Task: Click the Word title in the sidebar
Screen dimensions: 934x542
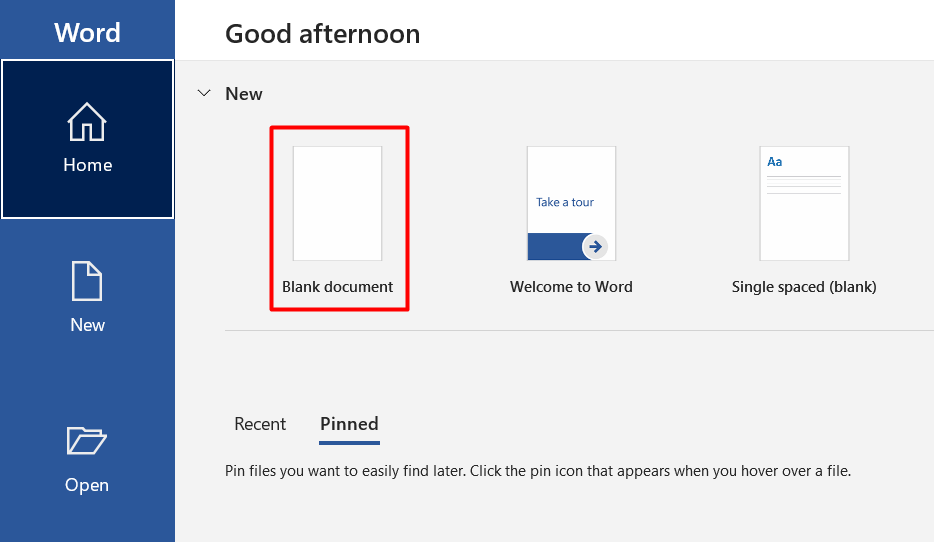Action: pos(87,32)
